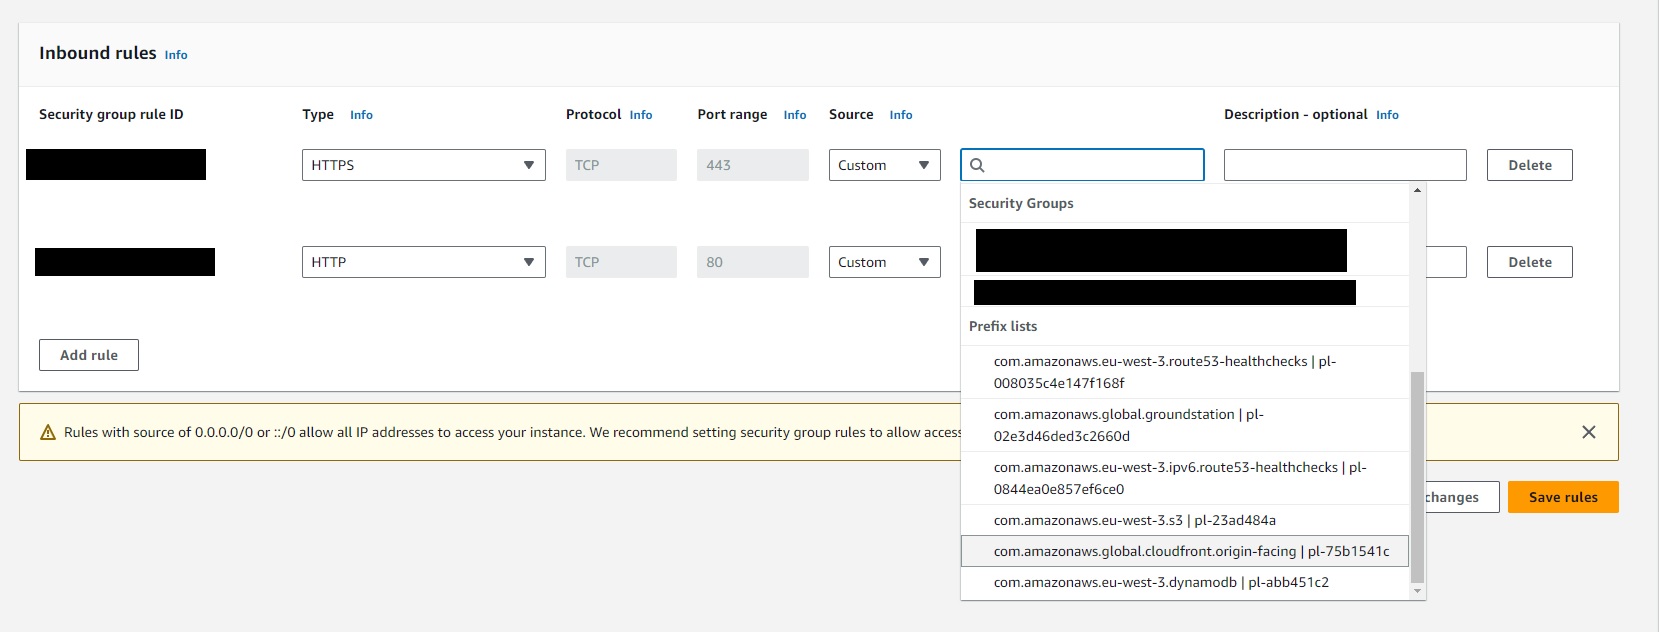Dismiss the 0.0.0.0/0 warning banner
Image resolution: width=1666 pixels, height=632 pixels.
(x=1588, y=432)
